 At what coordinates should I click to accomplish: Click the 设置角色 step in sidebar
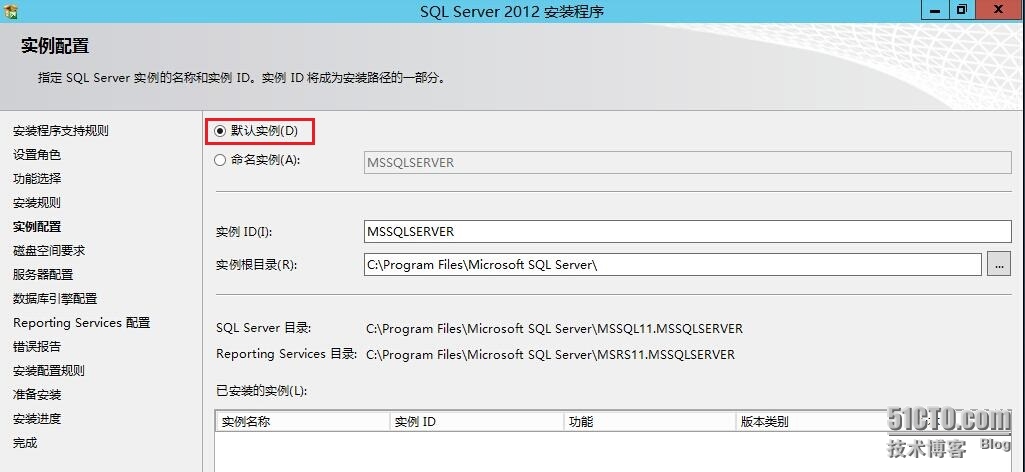[37, 155]
